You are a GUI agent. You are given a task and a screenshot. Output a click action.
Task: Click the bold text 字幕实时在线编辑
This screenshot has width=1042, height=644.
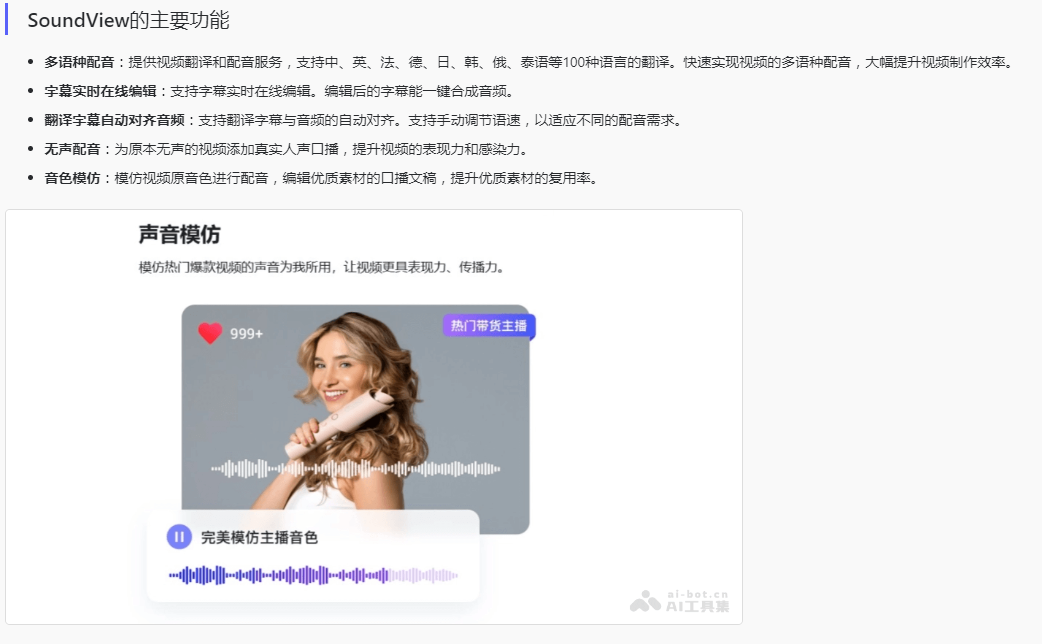(100, 91)
